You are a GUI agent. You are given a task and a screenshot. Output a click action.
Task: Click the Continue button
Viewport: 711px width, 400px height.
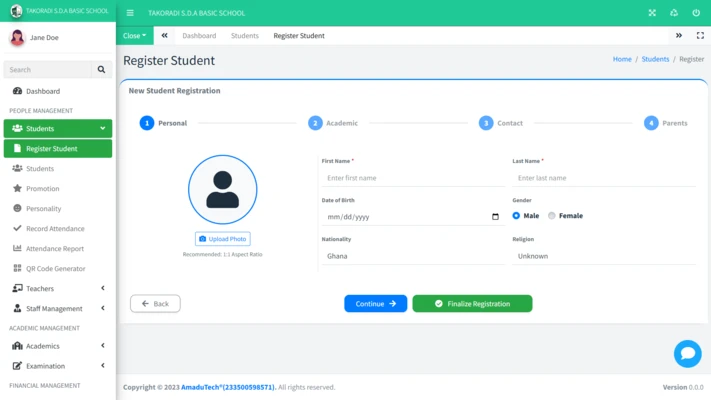point(375,303)
